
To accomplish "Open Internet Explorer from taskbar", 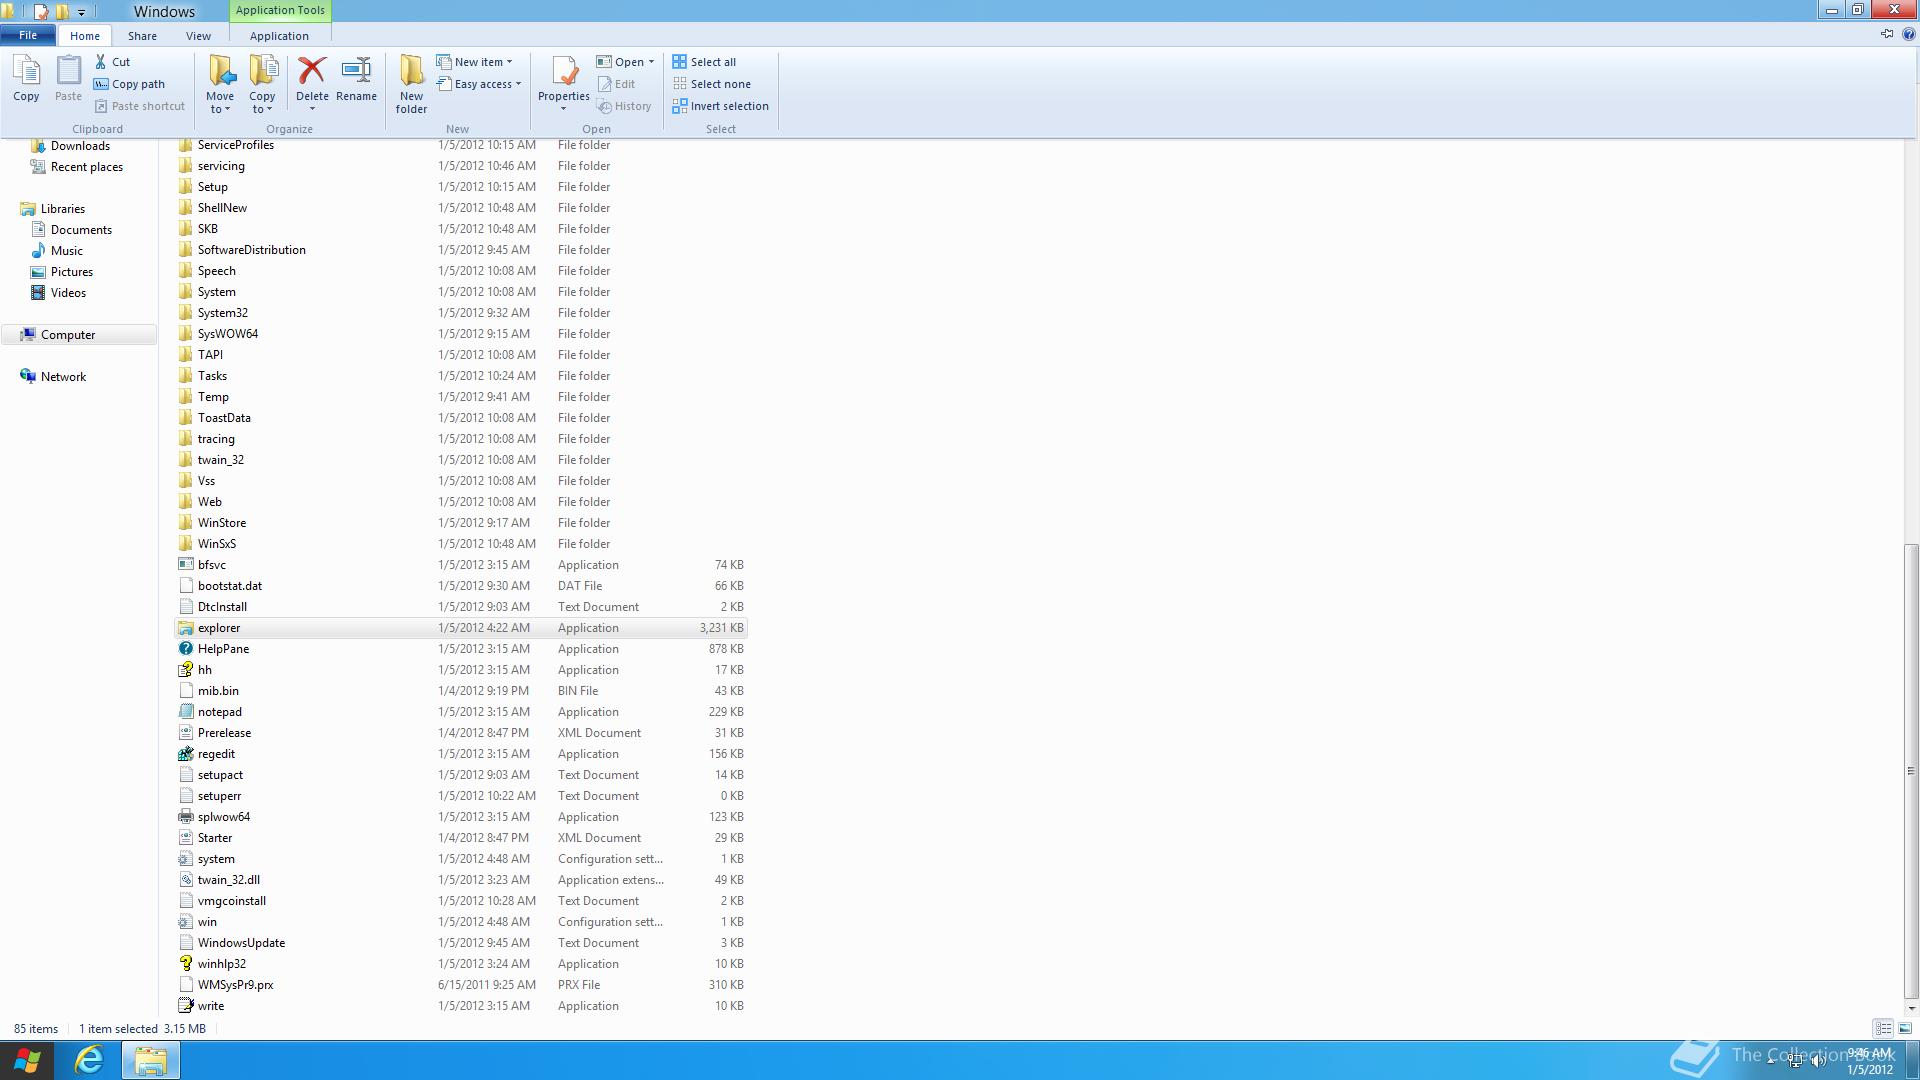I will click(89, 1060).
